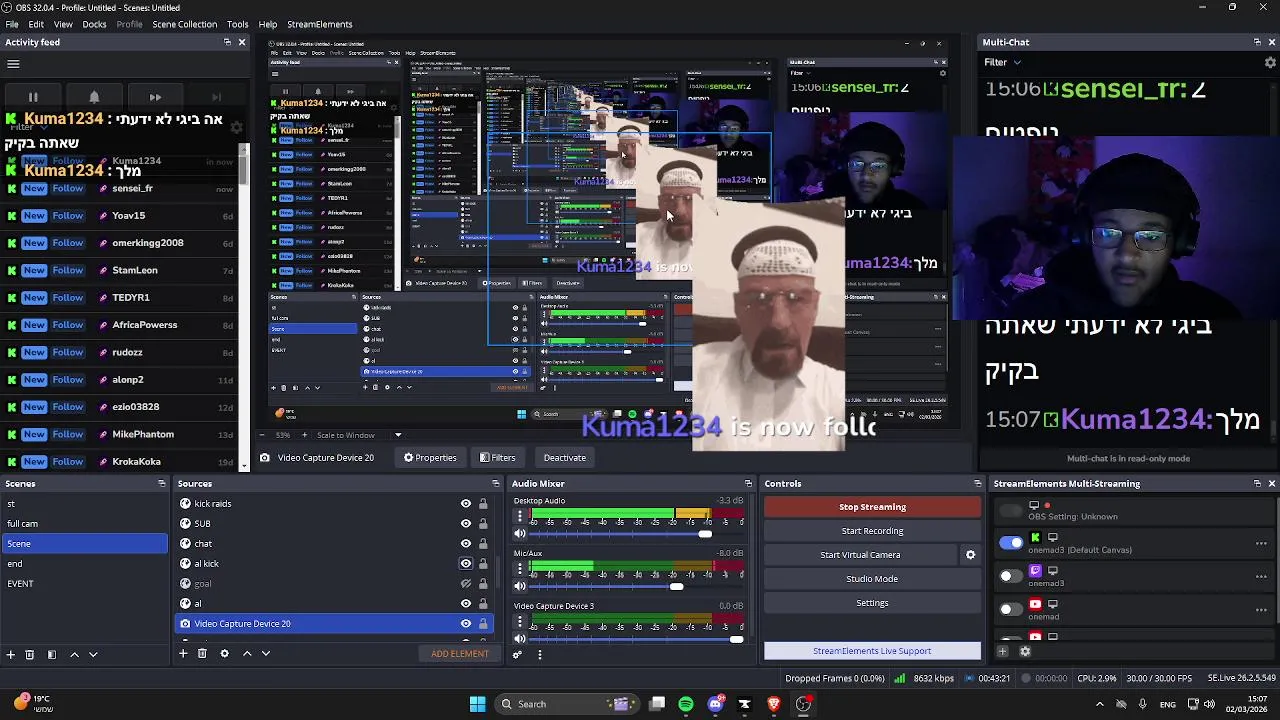Screen dimensions: 1280x720
Task: Open the View menu
Action: click(x=63, y=24)
